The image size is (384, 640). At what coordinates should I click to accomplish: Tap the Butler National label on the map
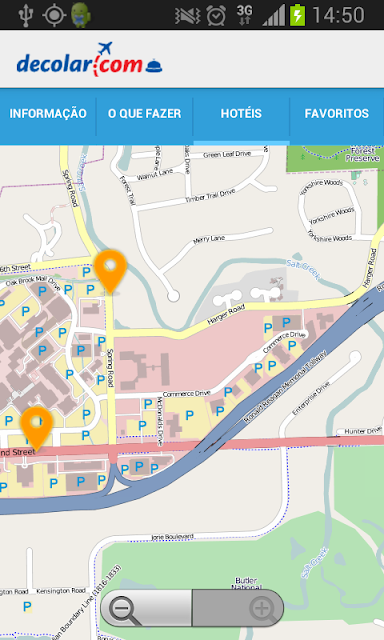pyautogui.click(x=246, y=583)
